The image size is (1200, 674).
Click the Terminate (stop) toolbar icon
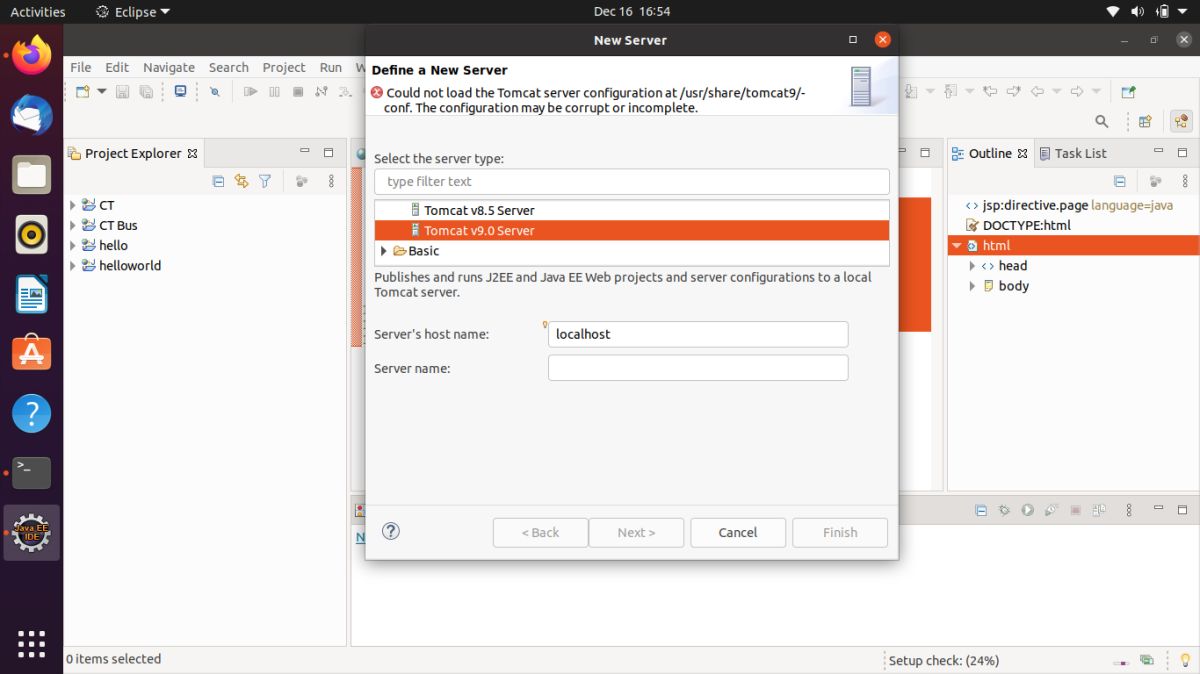tap(298, 92)
